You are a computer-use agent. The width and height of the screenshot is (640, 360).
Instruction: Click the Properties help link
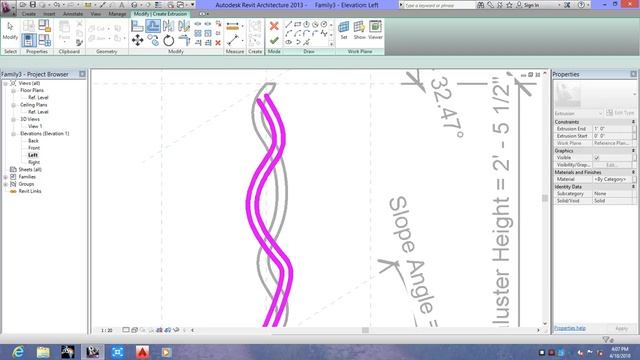570,328
